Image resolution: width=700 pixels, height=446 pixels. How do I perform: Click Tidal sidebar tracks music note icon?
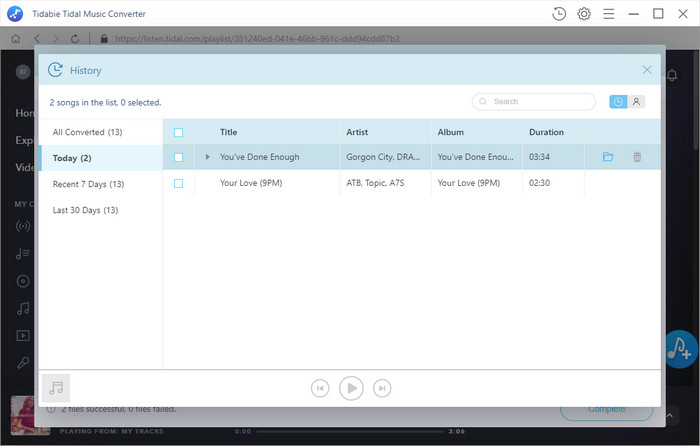point(23,308)
